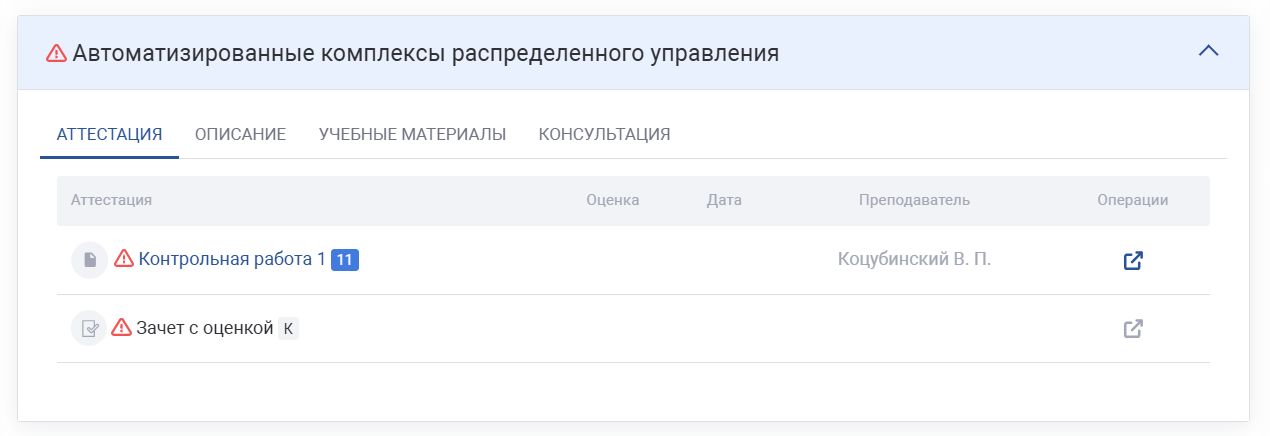Screen dimensions: 1270x436
Task: Click the checklist icon beside Зачет с оценкой
Action: (89, 328)
